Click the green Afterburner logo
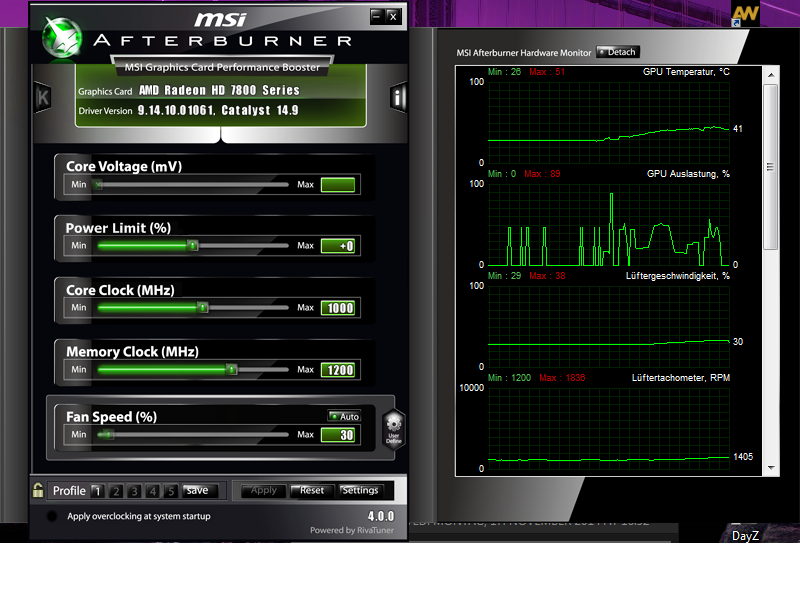 tap(61, 37)
